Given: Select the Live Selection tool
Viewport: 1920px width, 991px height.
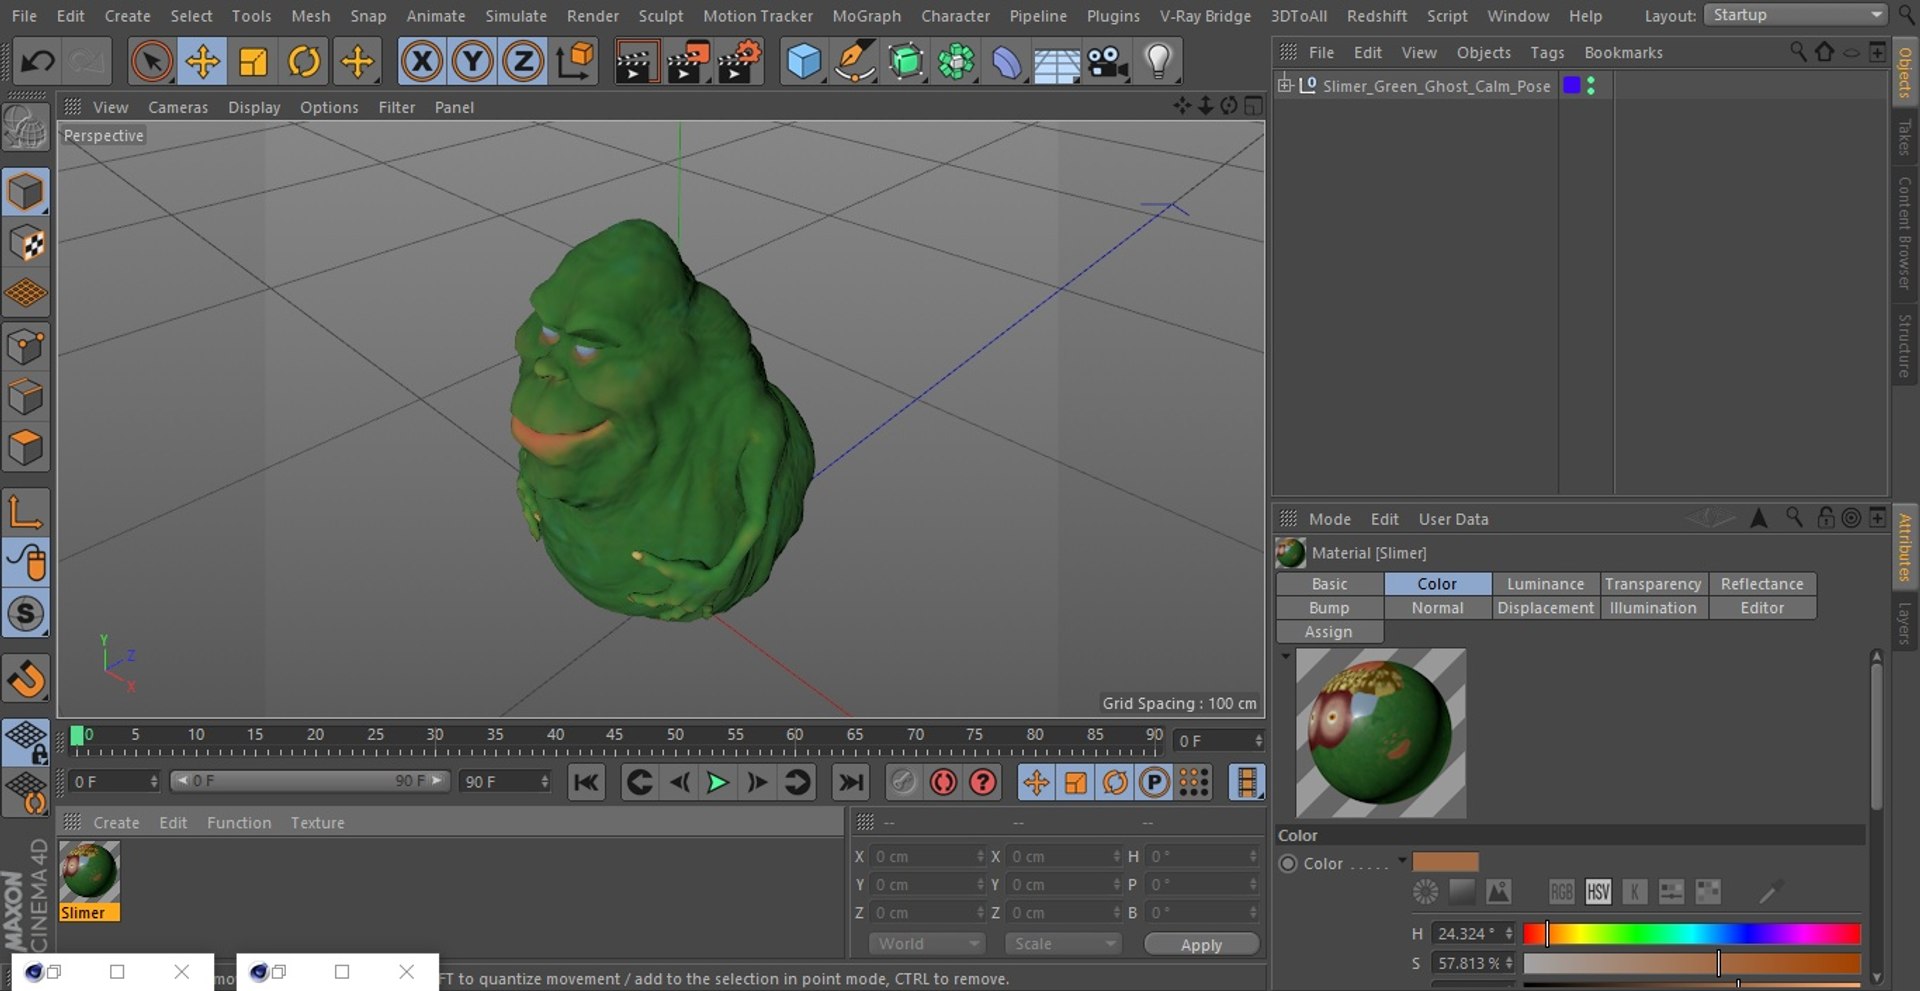Looking at the screenshot, I should (x=151, y=62).
